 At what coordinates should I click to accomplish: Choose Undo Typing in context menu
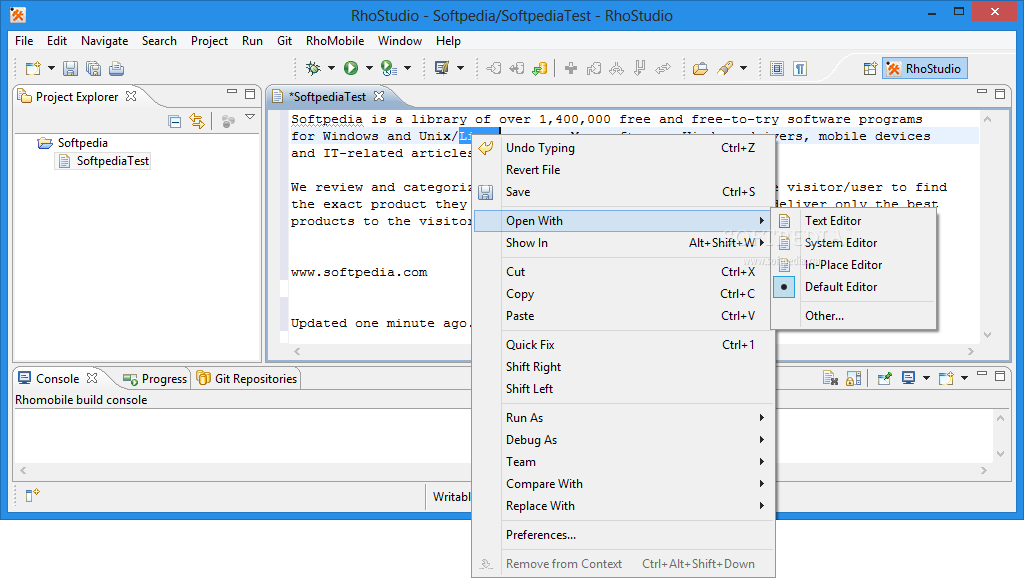[x=624, y=148]
